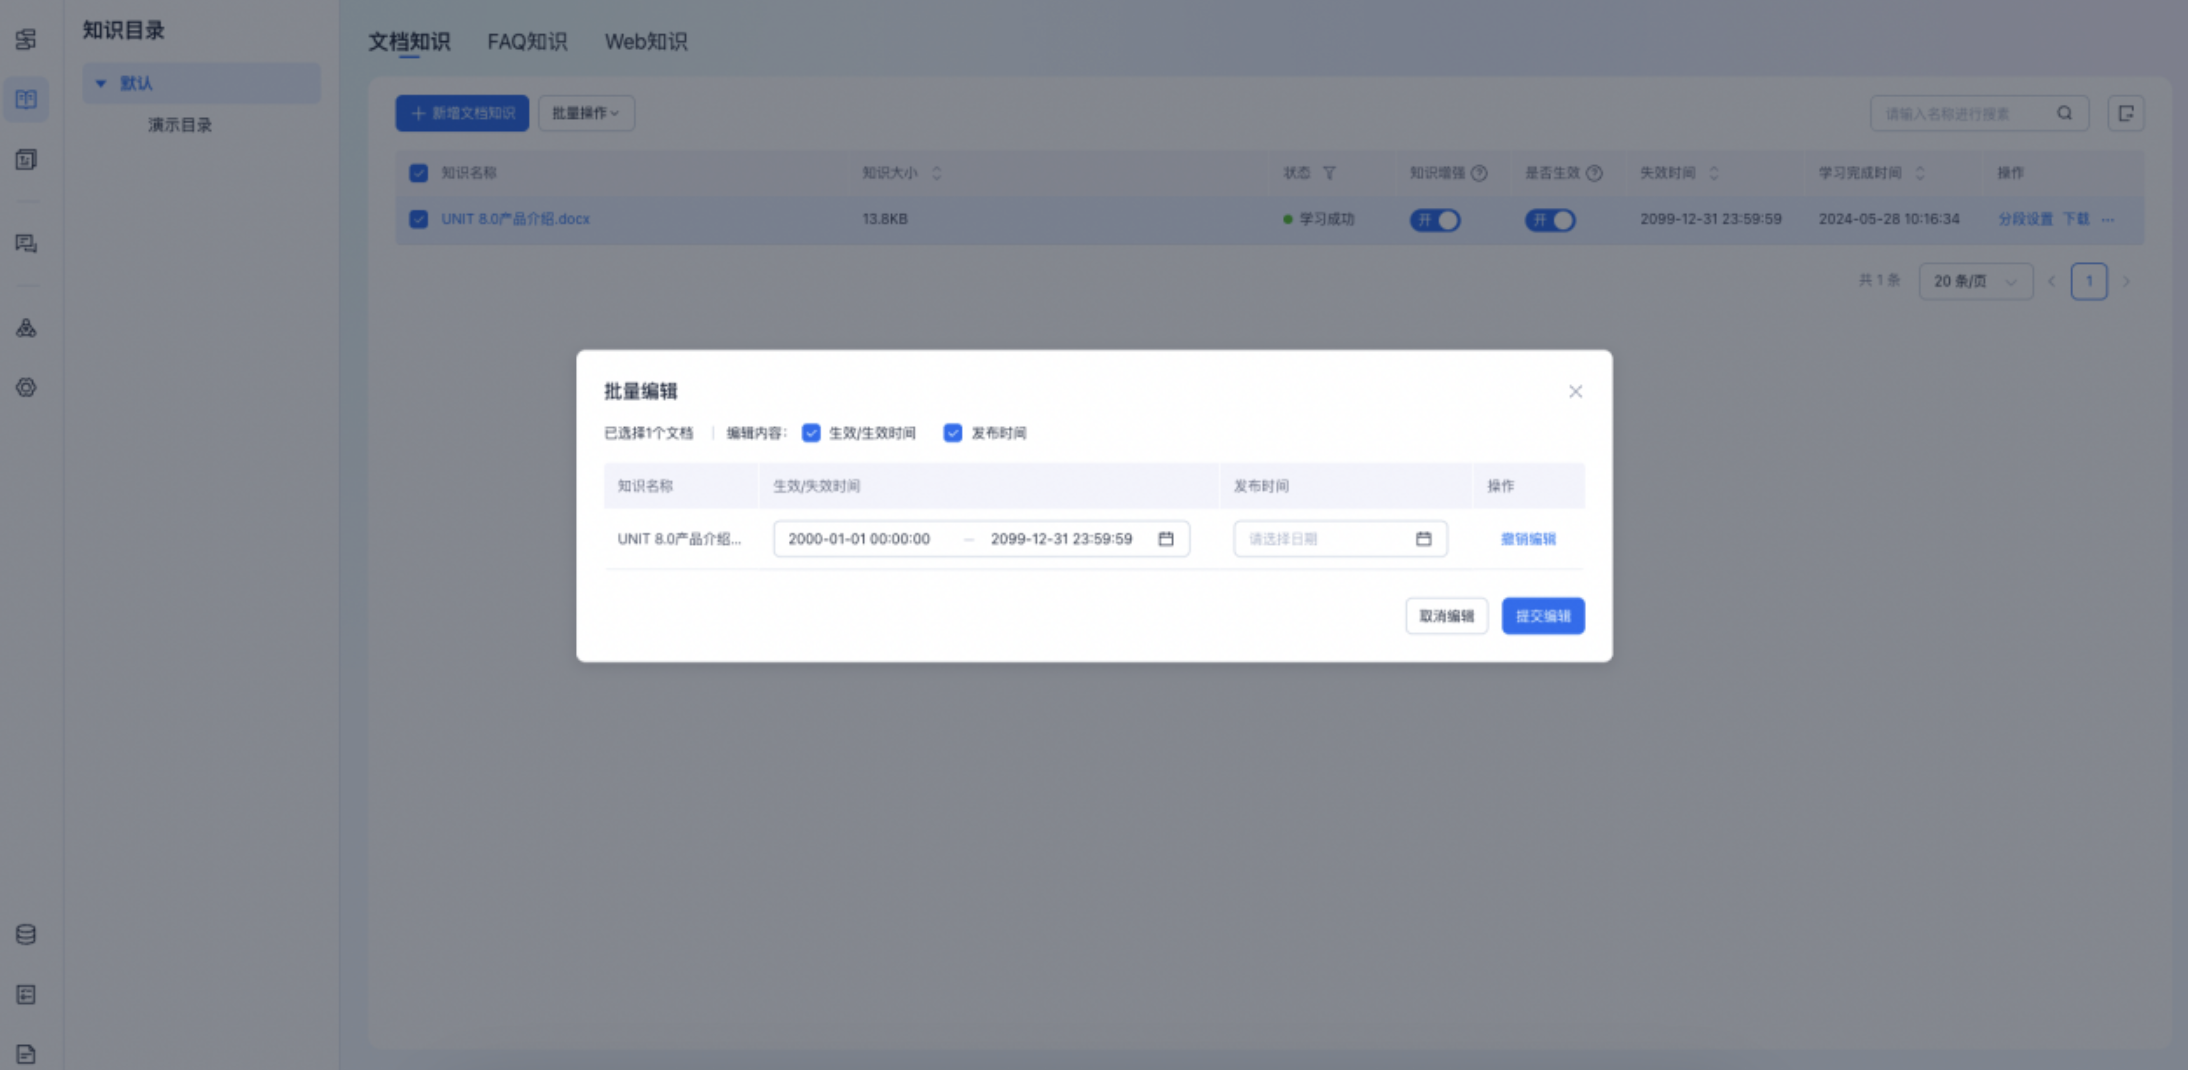2188x1070 pixels.
Task: Click the start time 2000-01-01 00:00:00 field
Action: pos(859,539)
